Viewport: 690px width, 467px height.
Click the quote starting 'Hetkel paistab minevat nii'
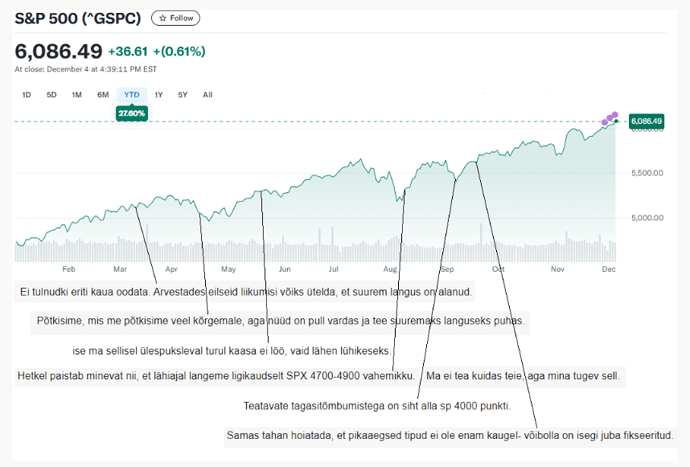click(x=216, y=376)
